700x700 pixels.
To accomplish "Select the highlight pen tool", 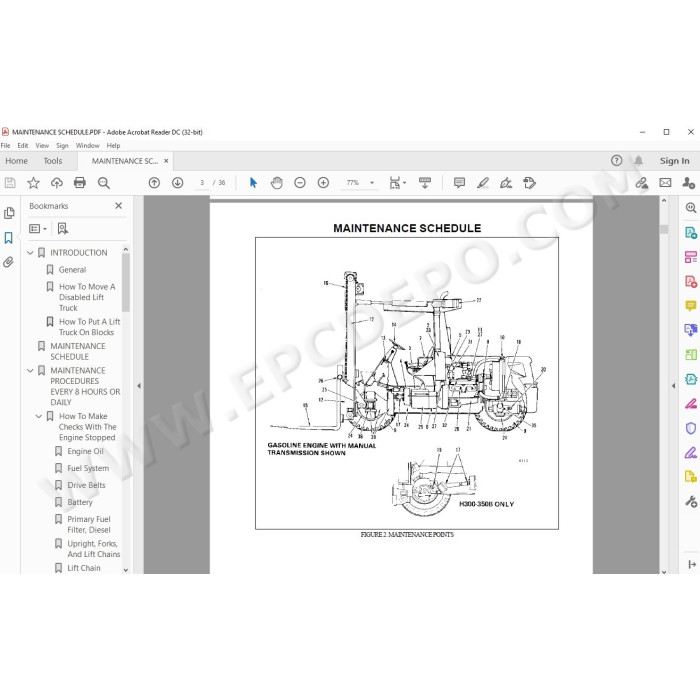I will pyautogui.click(x=483, y=183).
